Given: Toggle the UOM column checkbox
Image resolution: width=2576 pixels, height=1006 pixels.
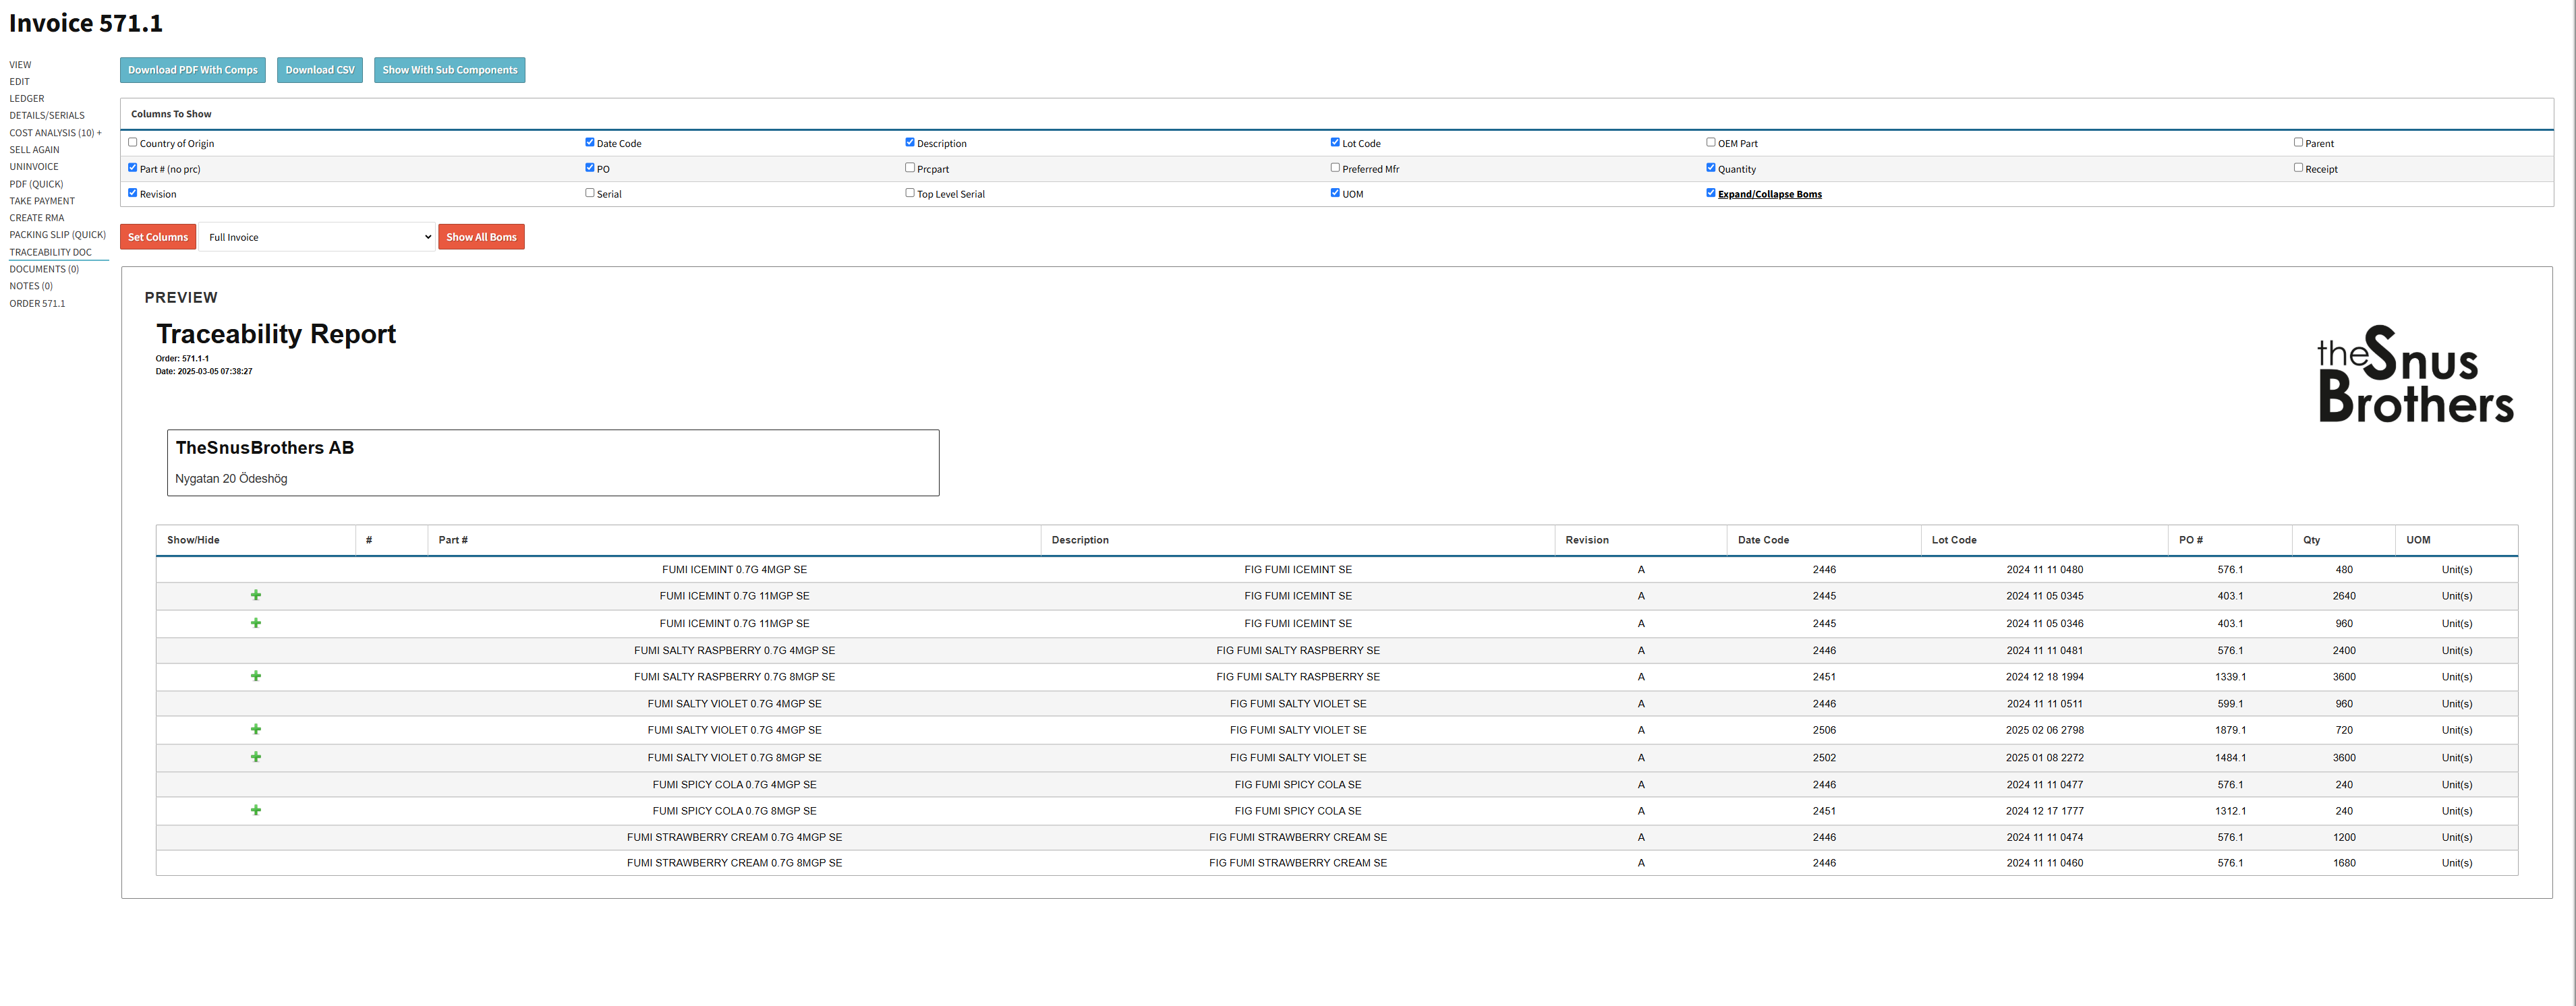Looking at the screenshot, I should click(x=1335, y=192).
